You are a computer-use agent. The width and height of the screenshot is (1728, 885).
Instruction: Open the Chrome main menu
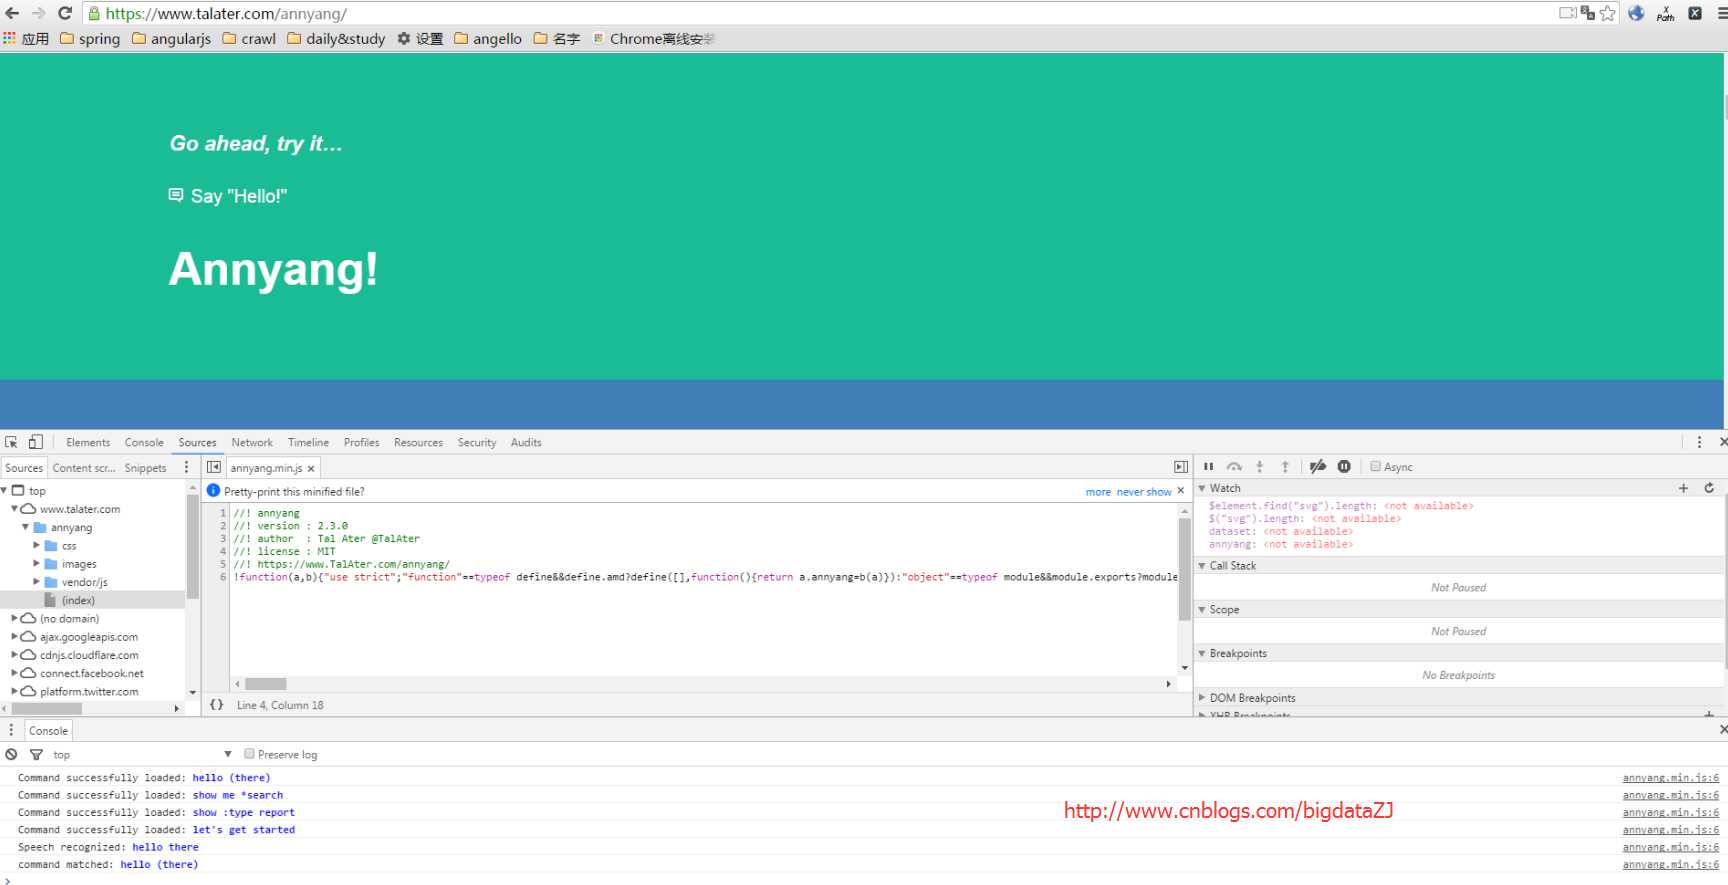click(x=1721, y=13)
